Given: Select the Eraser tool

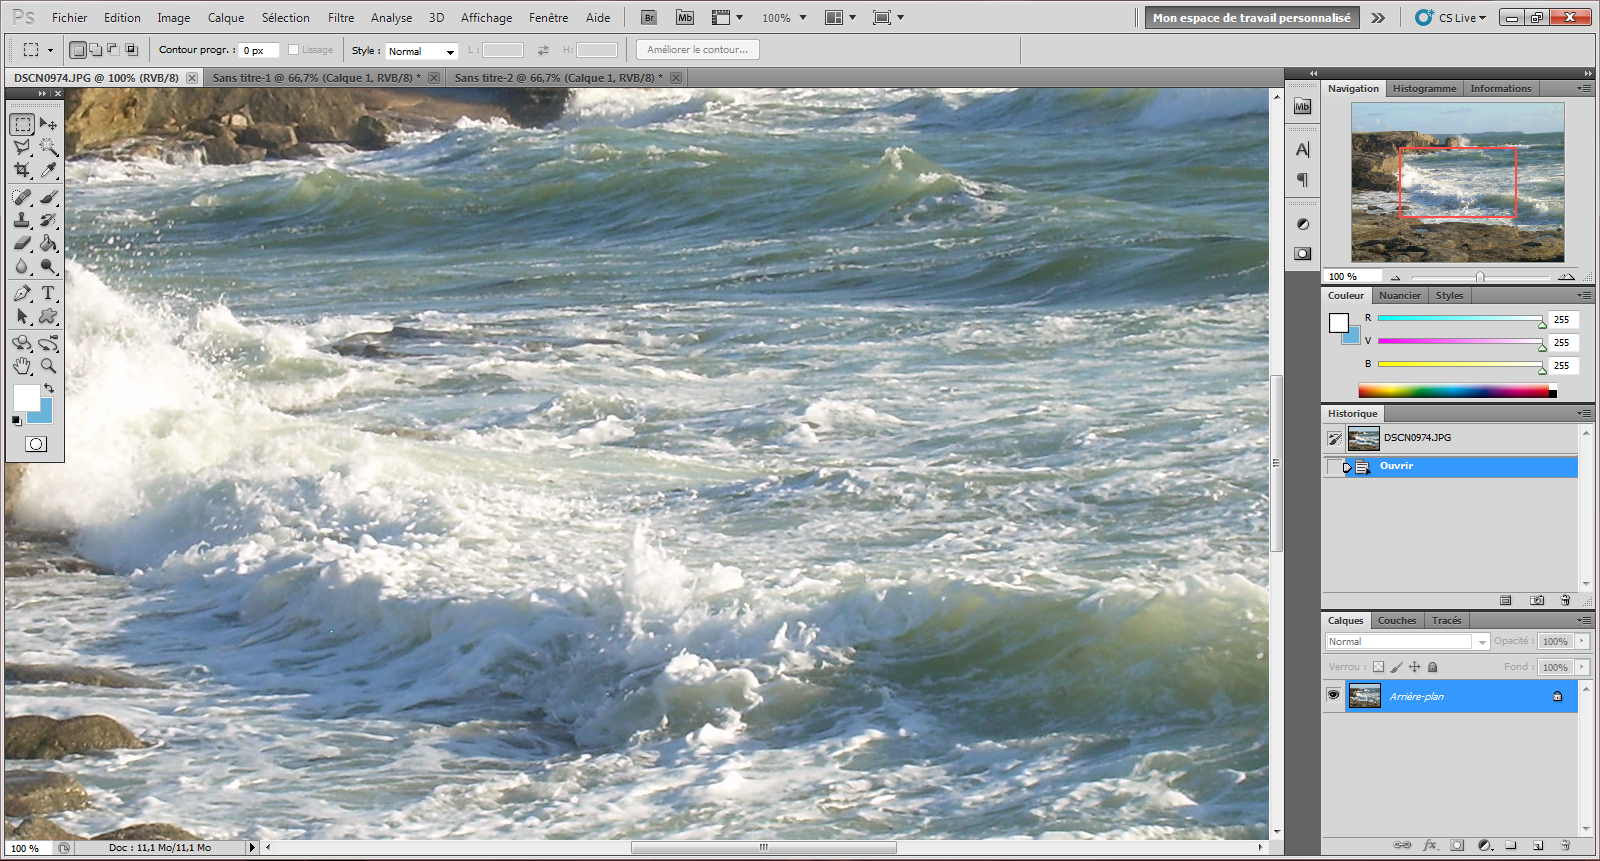Looking at the screenshot, I should pos(22,243).
